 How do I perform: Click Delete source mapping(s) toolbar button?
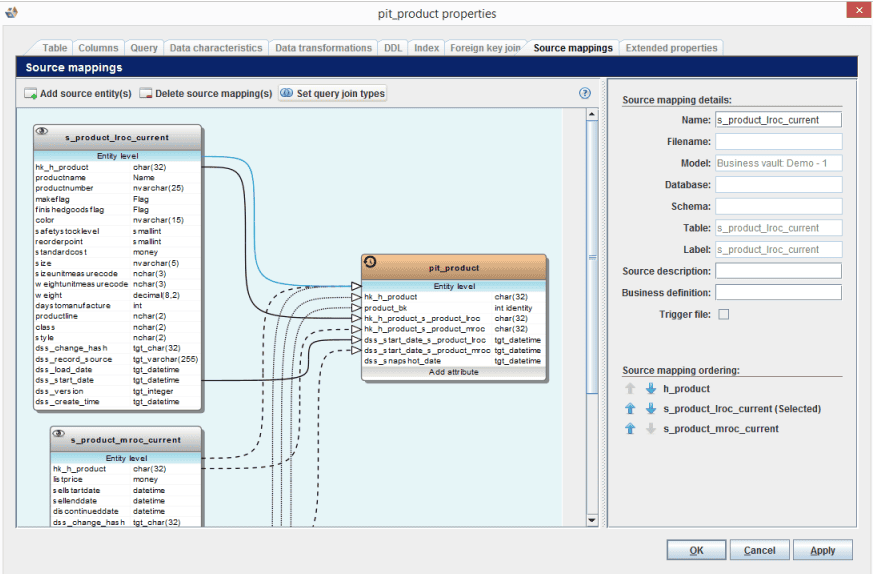point(206,94)
